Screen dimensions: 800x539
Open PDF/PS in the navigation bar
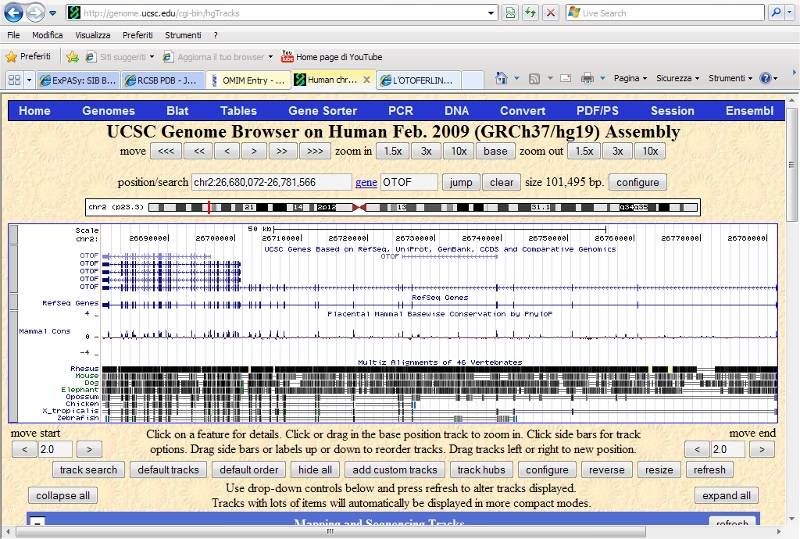pyautogui.click(x=597, y=111)
